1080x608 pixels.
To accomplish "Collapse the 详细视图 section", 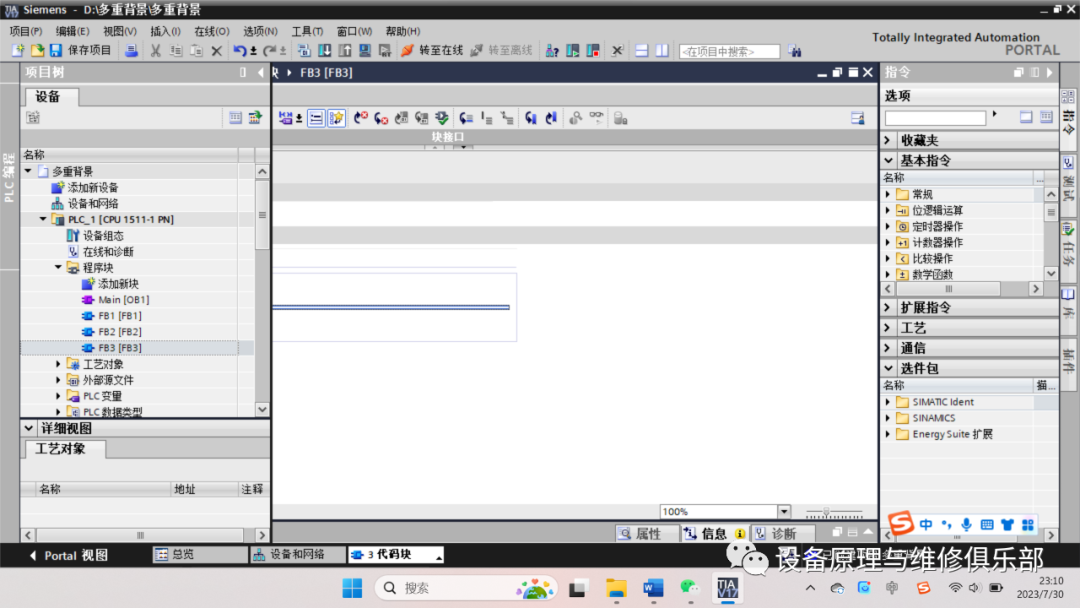I will click(x=28, y=428).
